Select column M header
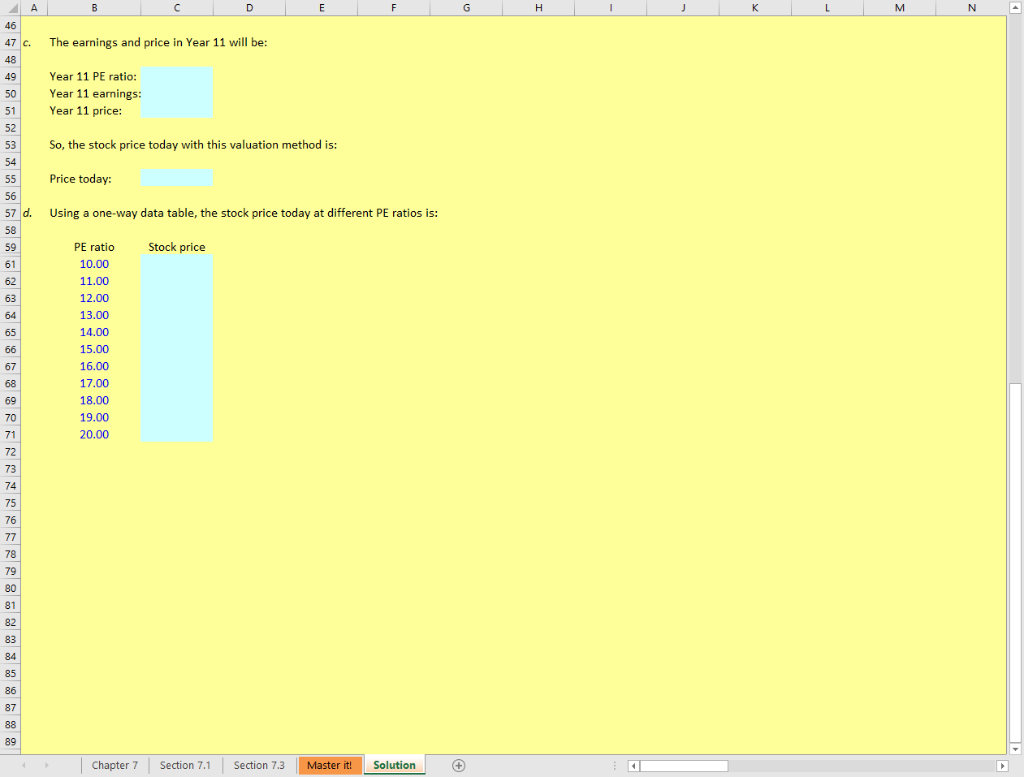 900,8
